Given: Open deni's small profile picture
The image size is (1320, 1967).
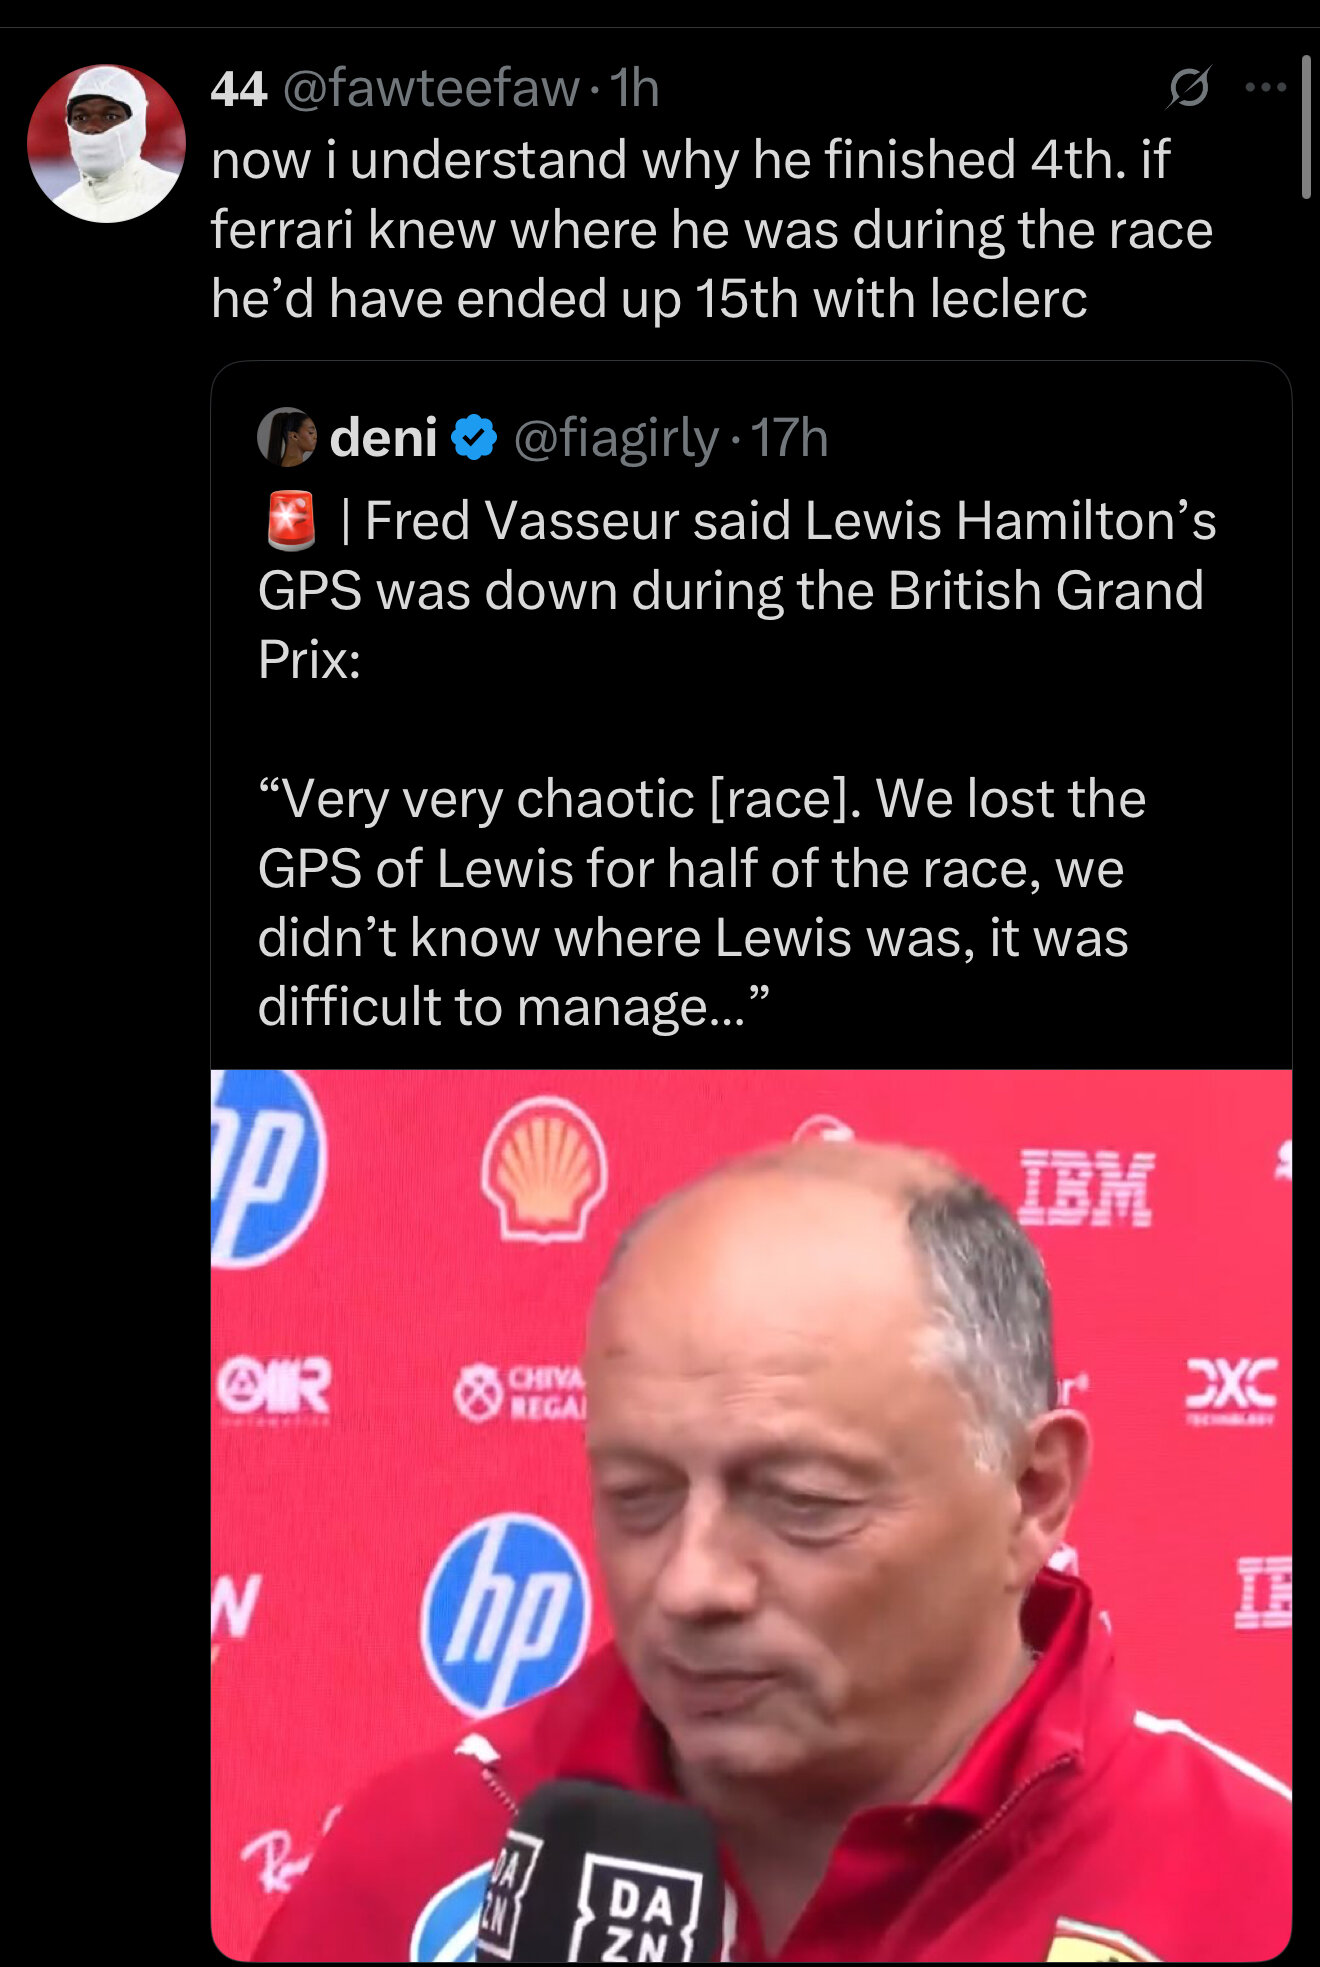Looking at the screenshot, I should (287, 437).
